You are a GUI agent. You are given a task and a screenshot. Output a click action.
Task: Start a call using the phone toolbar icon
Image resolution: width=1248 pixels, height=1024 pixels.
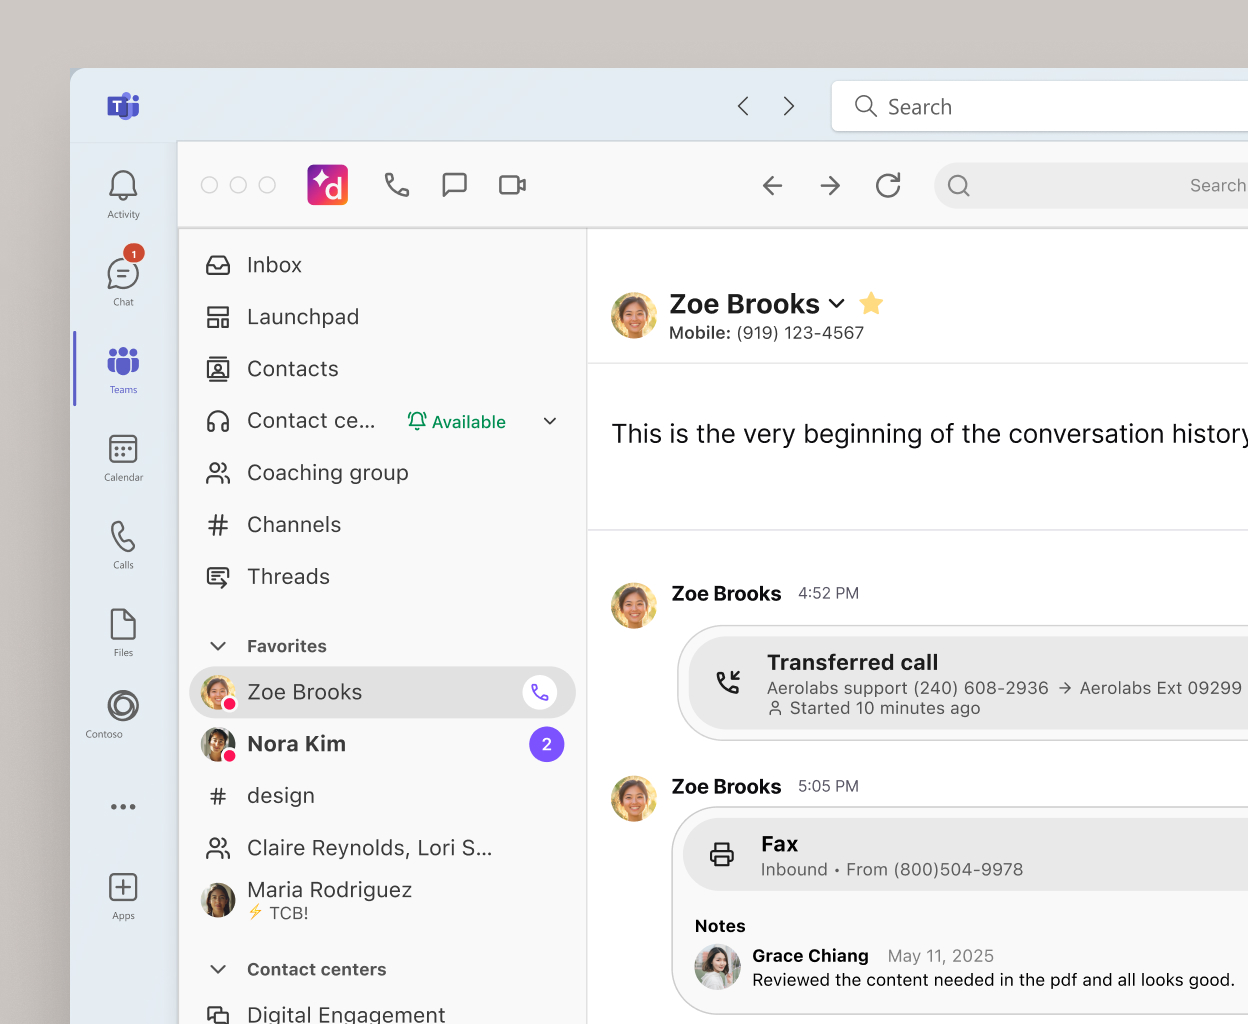[x=397, y=185]
